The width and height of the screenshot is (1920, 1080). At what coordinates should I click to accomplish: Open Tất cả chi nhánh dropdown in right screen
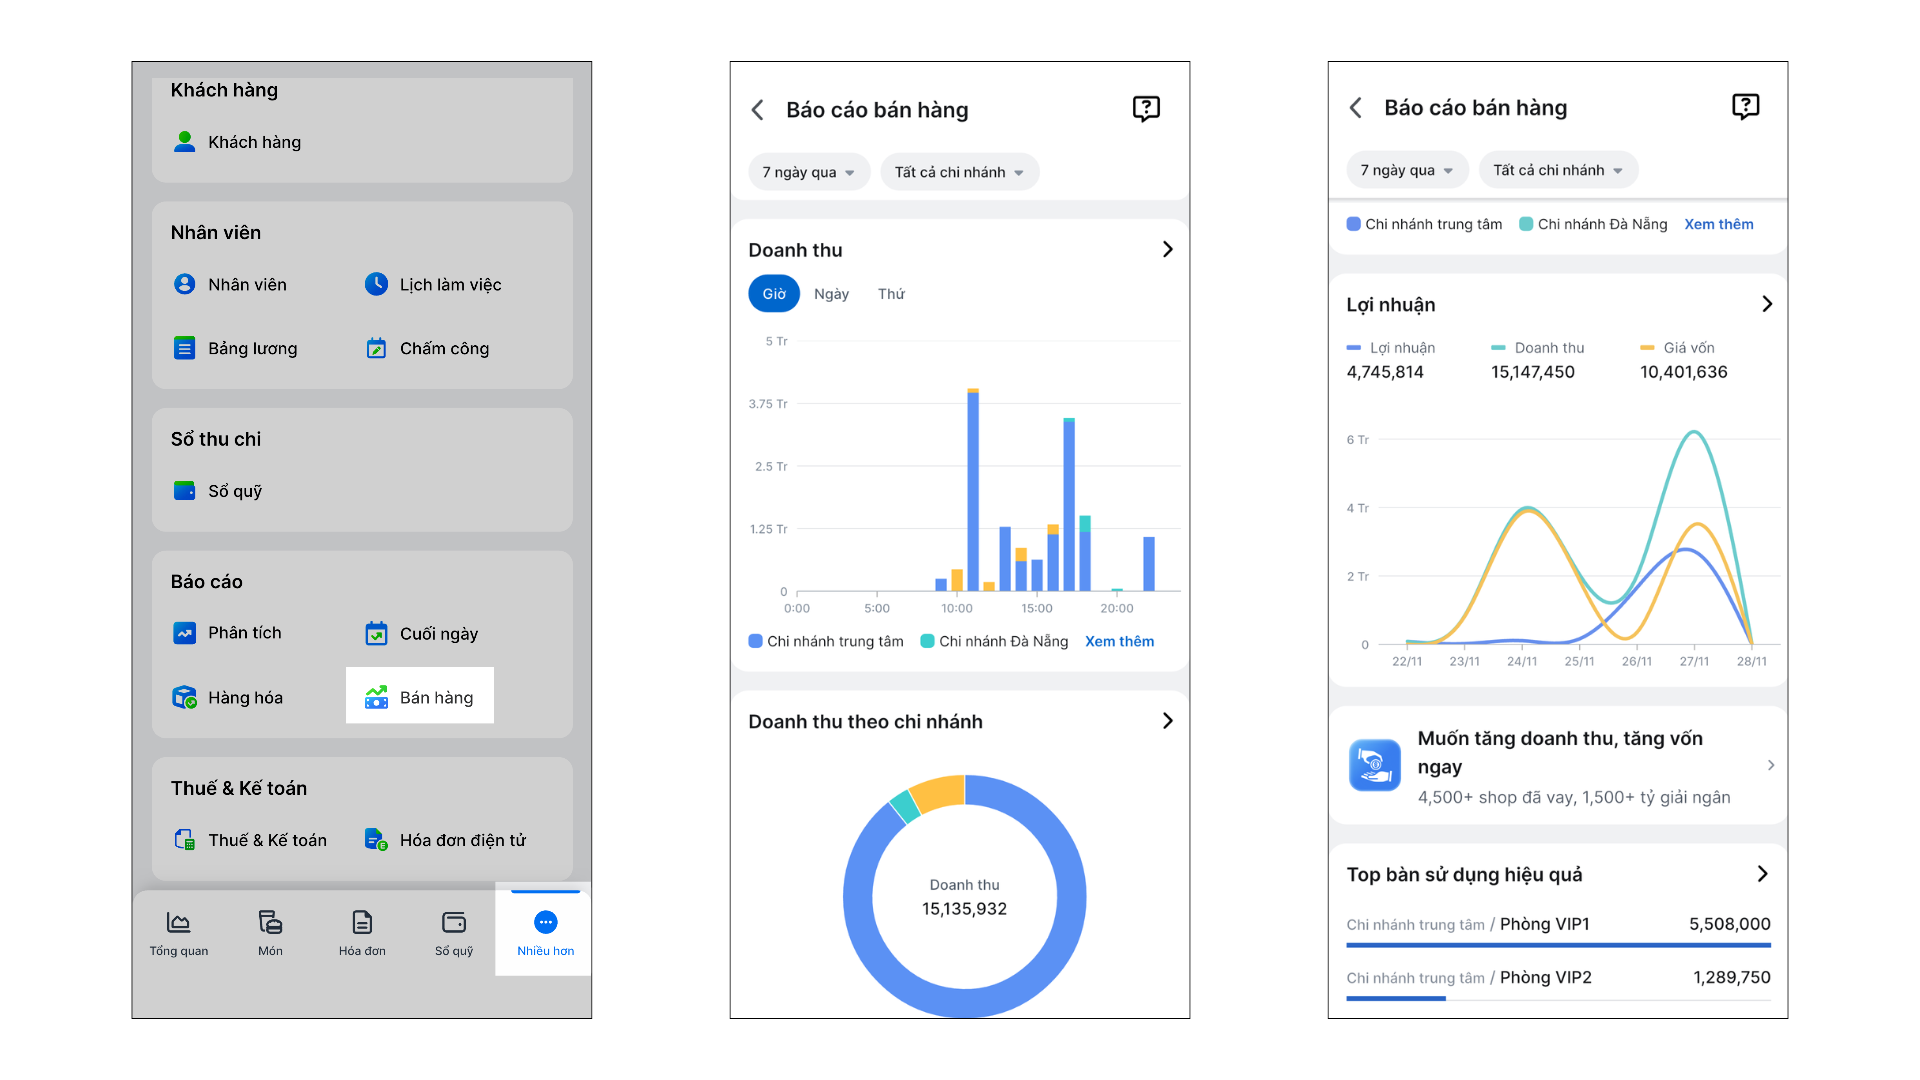click(x=1558, y=170)
